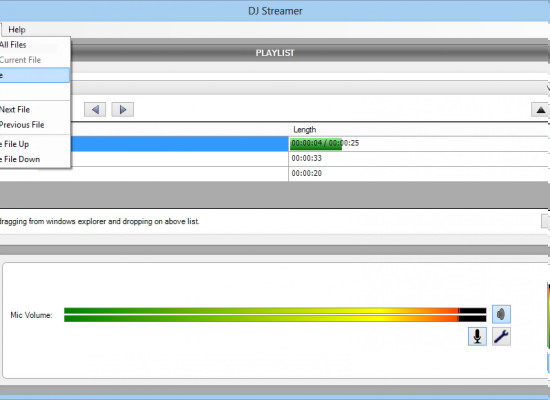The height and width of the screenshot is (400, 550).
Task: Toggle the microphone icon button
Action: coord(477,336)
